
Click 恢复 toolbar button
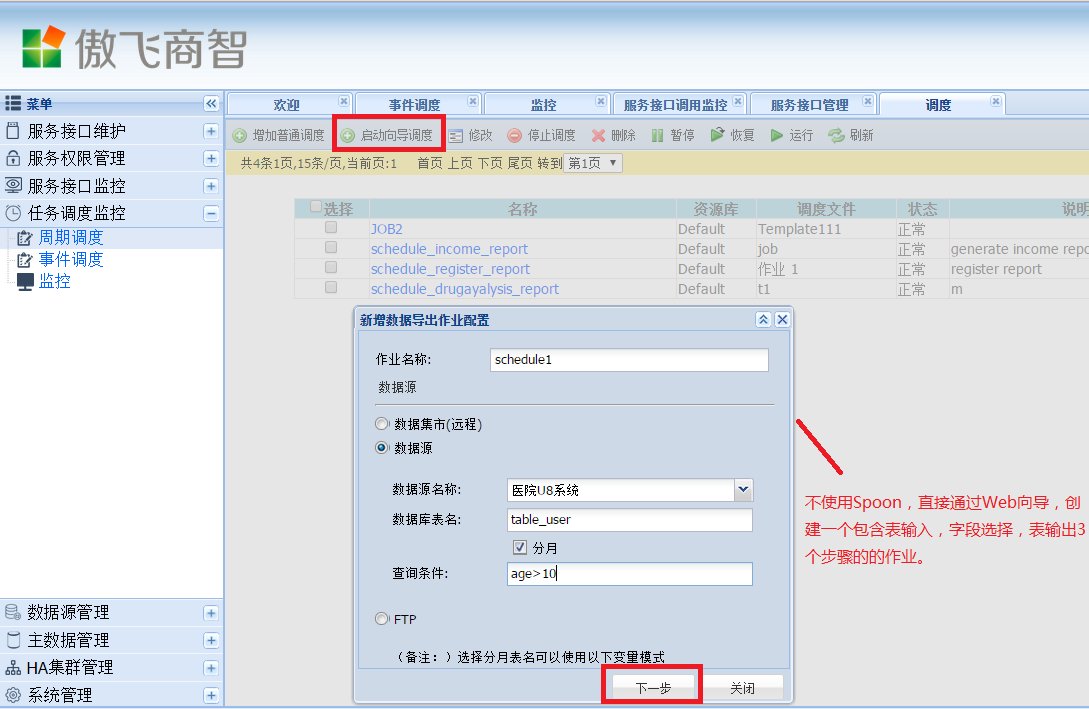tap(732, 135)
